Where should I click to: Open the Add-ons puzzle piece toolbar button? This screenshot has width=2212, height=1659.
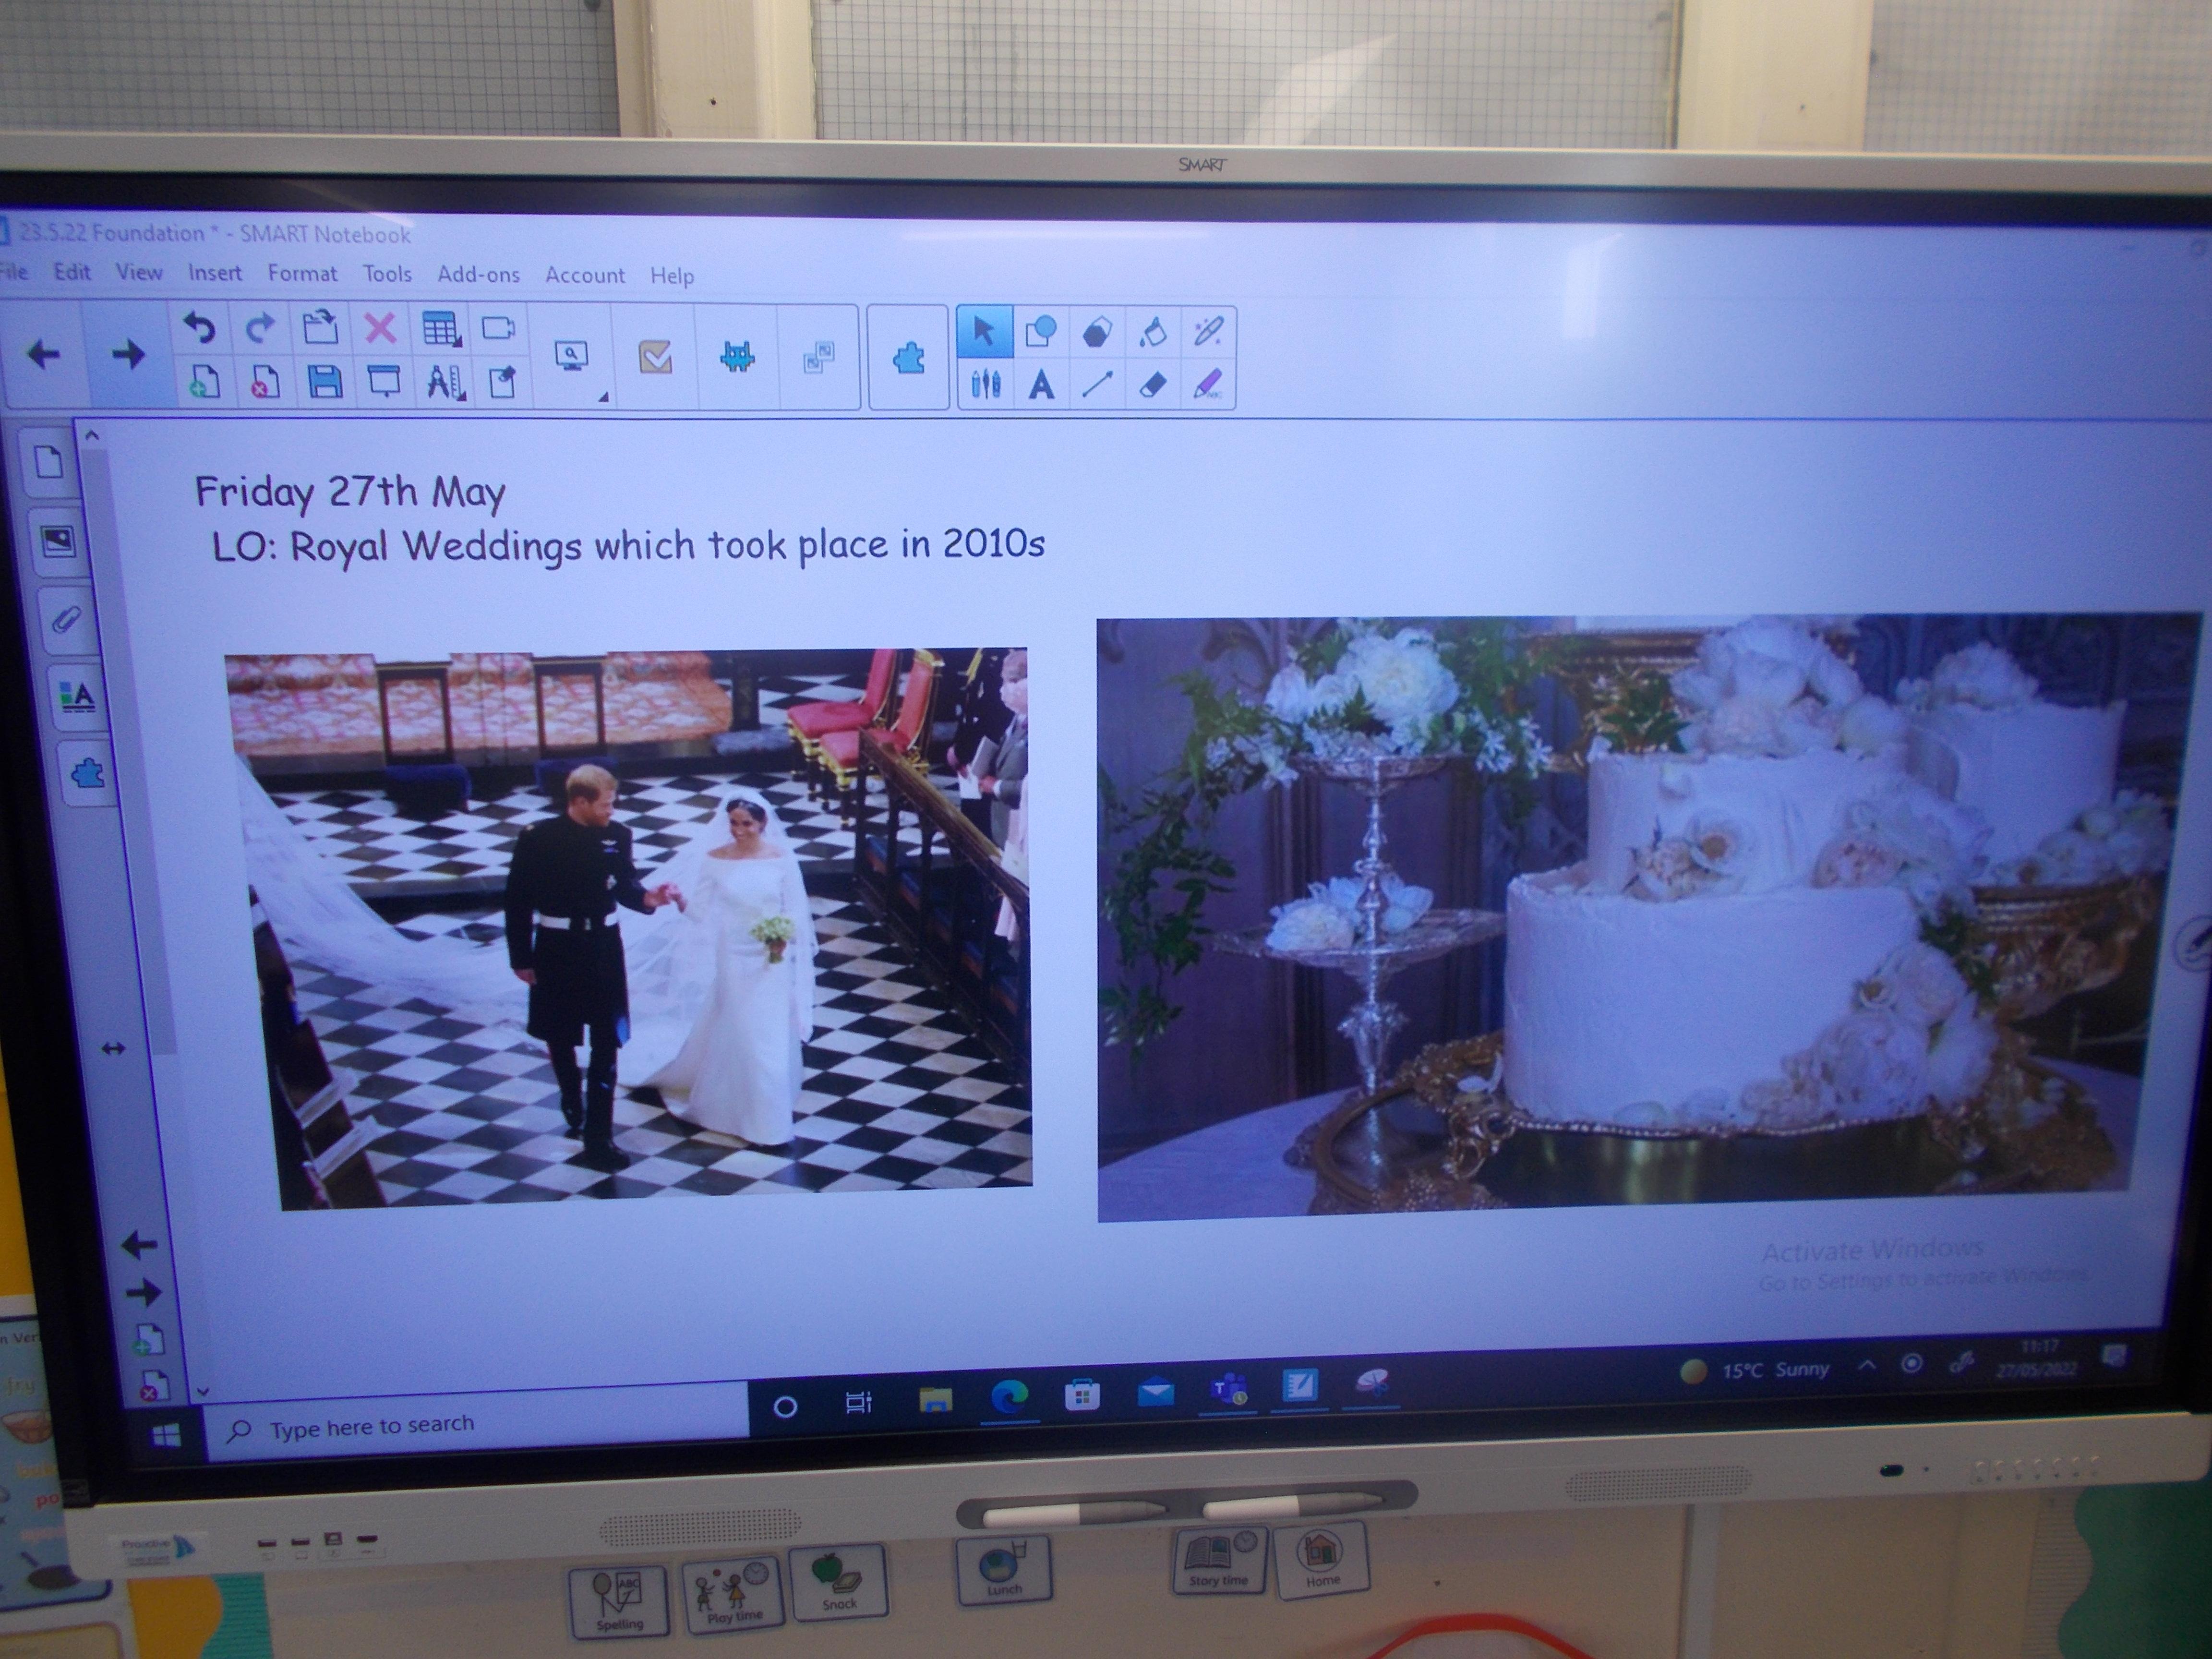pos(908,358)
